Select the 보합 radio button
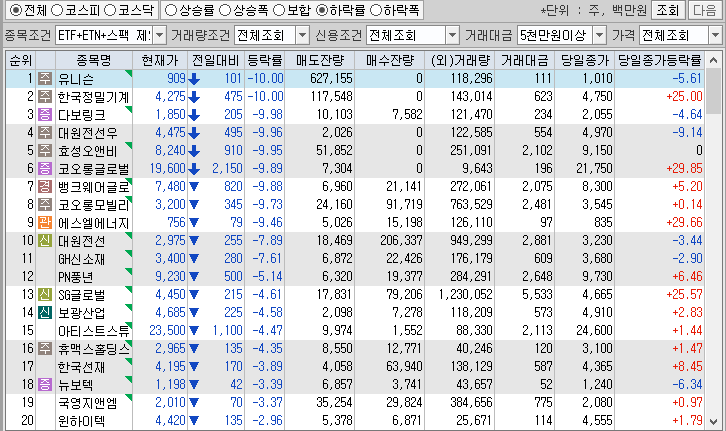The image size is (726, 431). click(279, 10)
